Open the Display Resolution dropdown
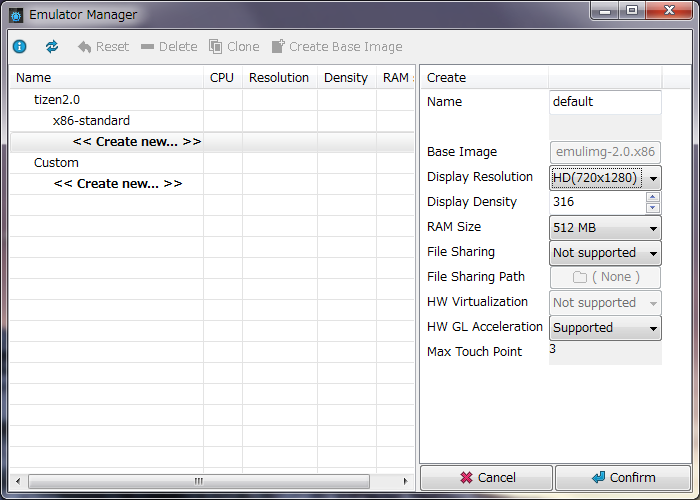This screenshot has height=500, width=700. click(x=605, y=178)
